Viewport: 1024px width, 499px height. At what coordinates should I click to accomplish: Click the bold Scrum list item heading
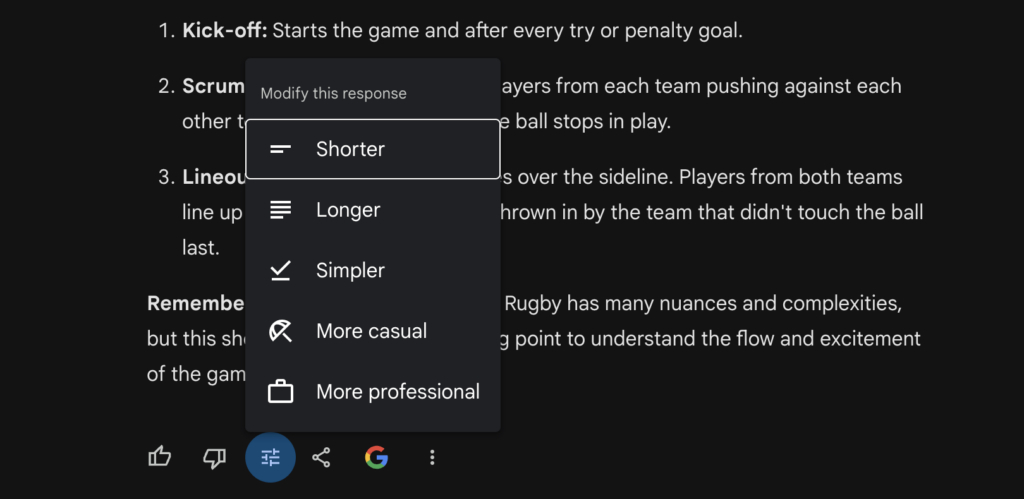click(x=214, y=86)
